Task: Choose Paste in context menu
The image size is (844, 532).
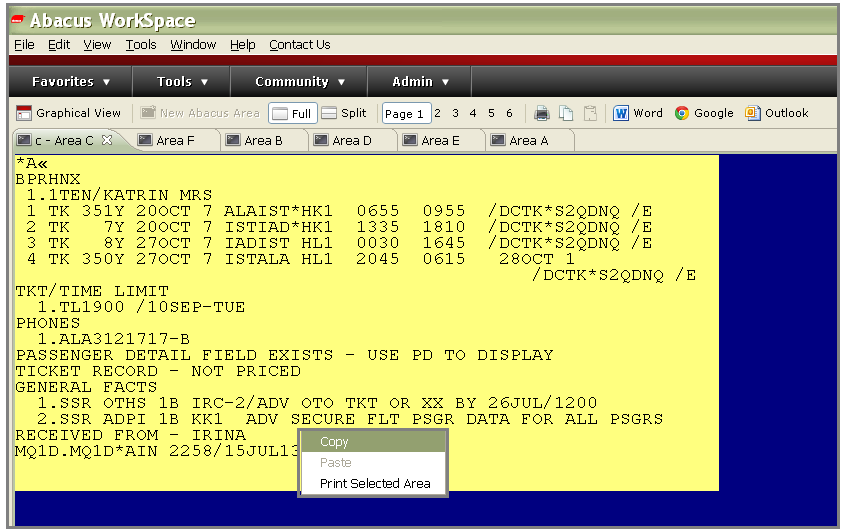Action: (374, 463)
